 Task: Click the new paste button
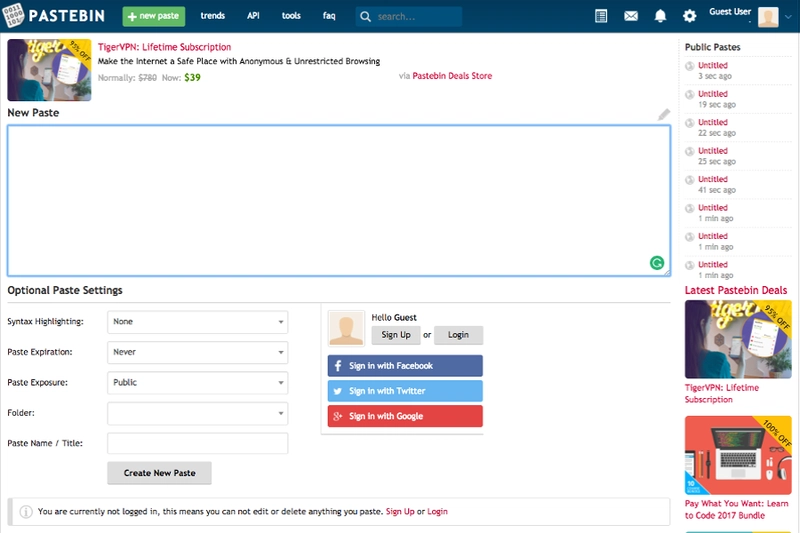click(154, 16)
